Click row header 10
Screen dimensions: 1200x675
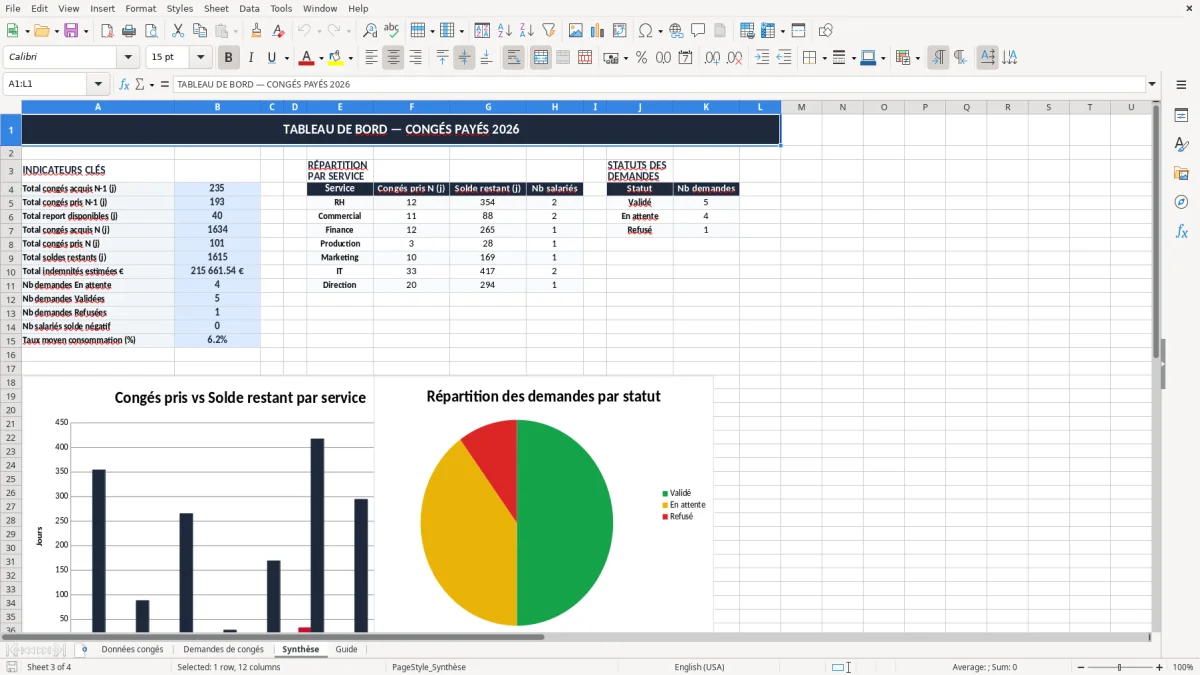[11, 271]
